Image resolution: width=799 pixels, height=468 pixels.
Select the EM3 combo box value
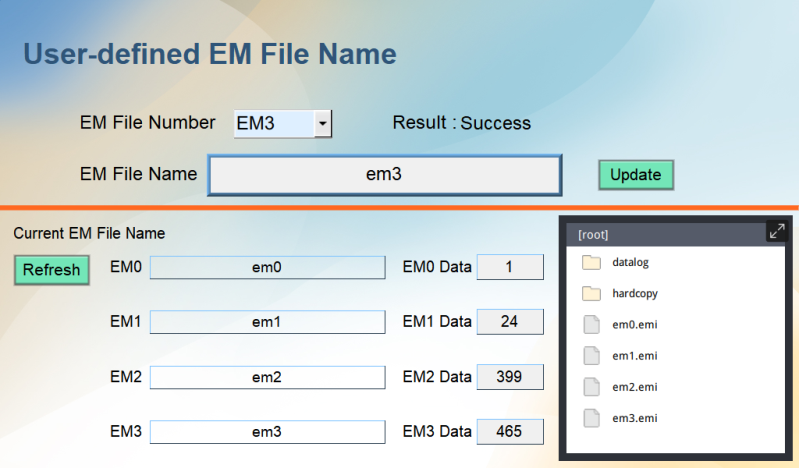coord(272,124)
